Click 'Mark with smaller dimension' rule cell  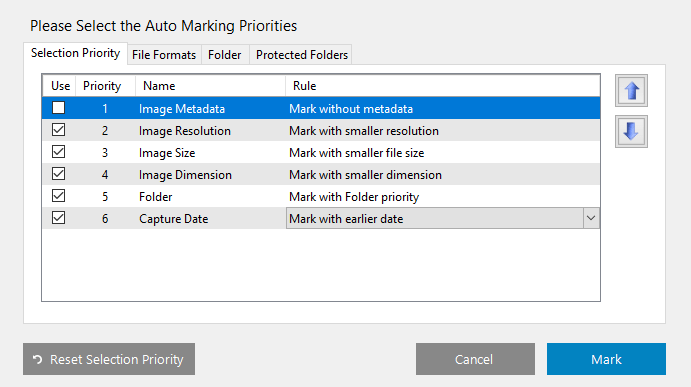(x=442, y=175)
